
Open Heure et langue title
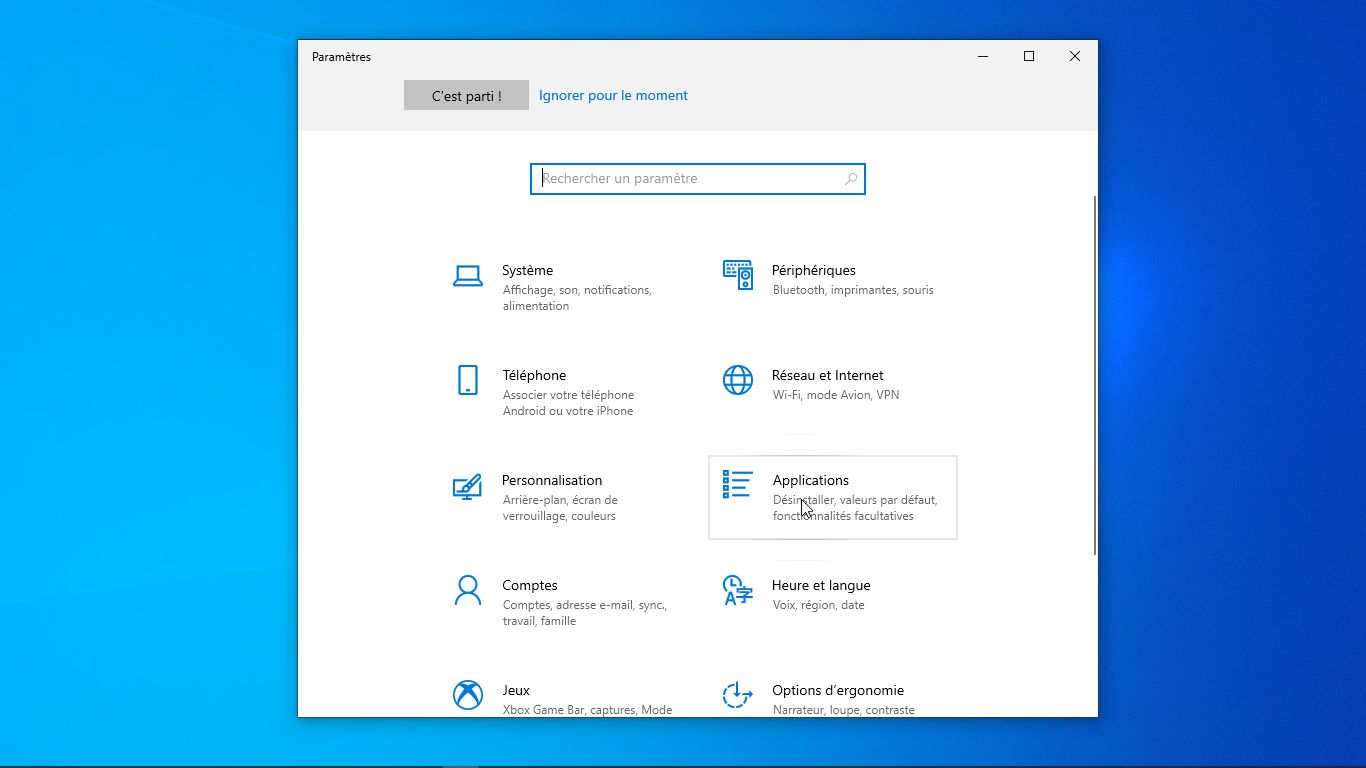coord(821,585)
